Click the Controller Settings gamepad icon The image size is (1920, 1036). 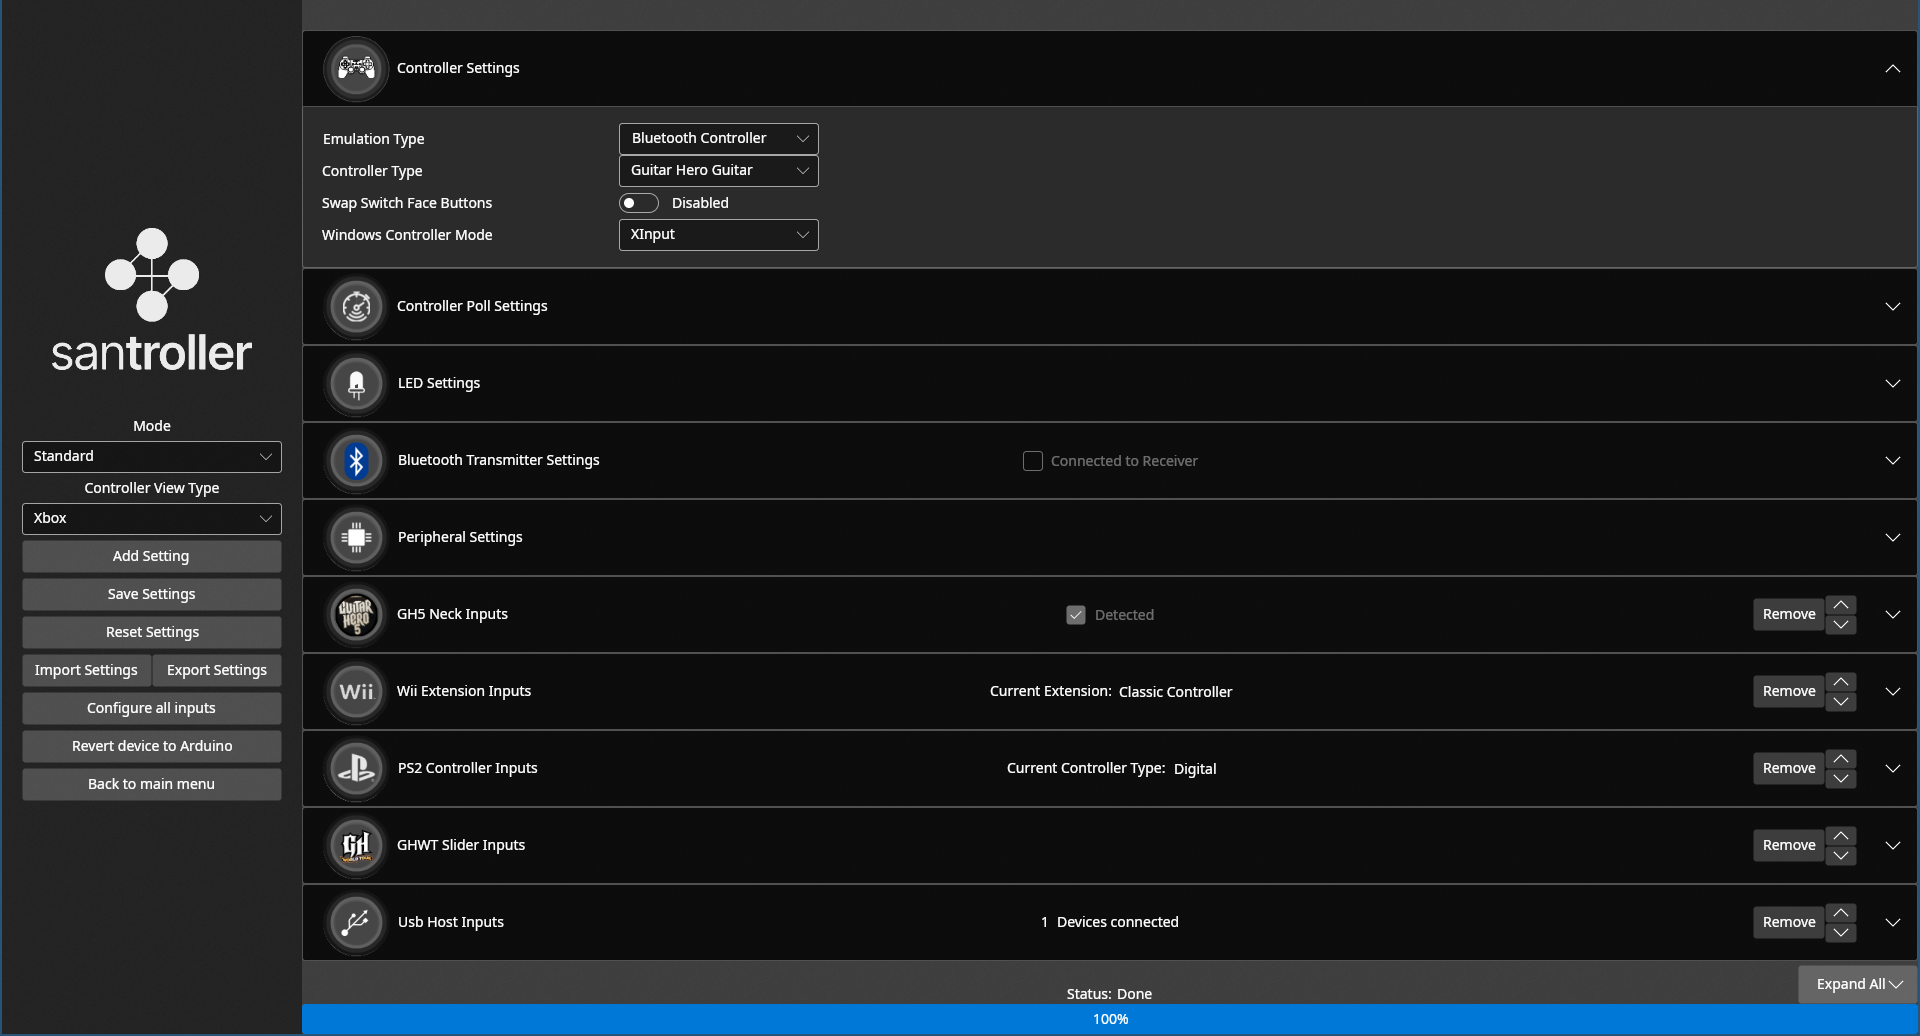click(356, 68)
